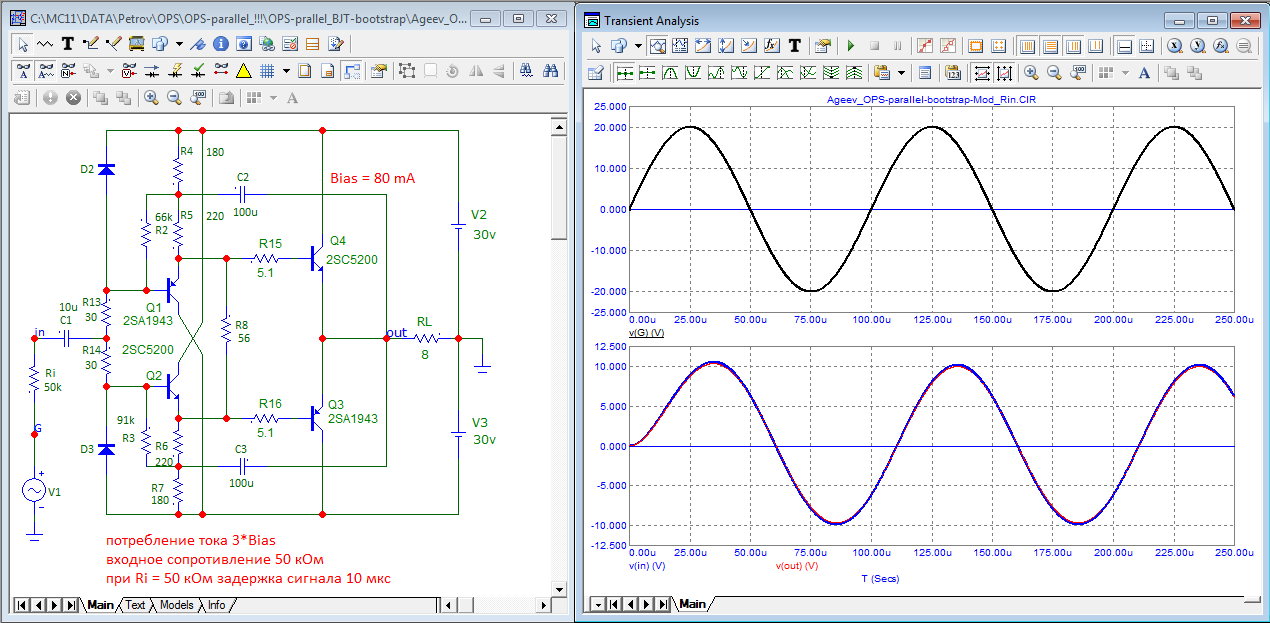The image size is (1270, 623).
Task: Zoom out in the schematic window toolbar
Action: [173, 98]
